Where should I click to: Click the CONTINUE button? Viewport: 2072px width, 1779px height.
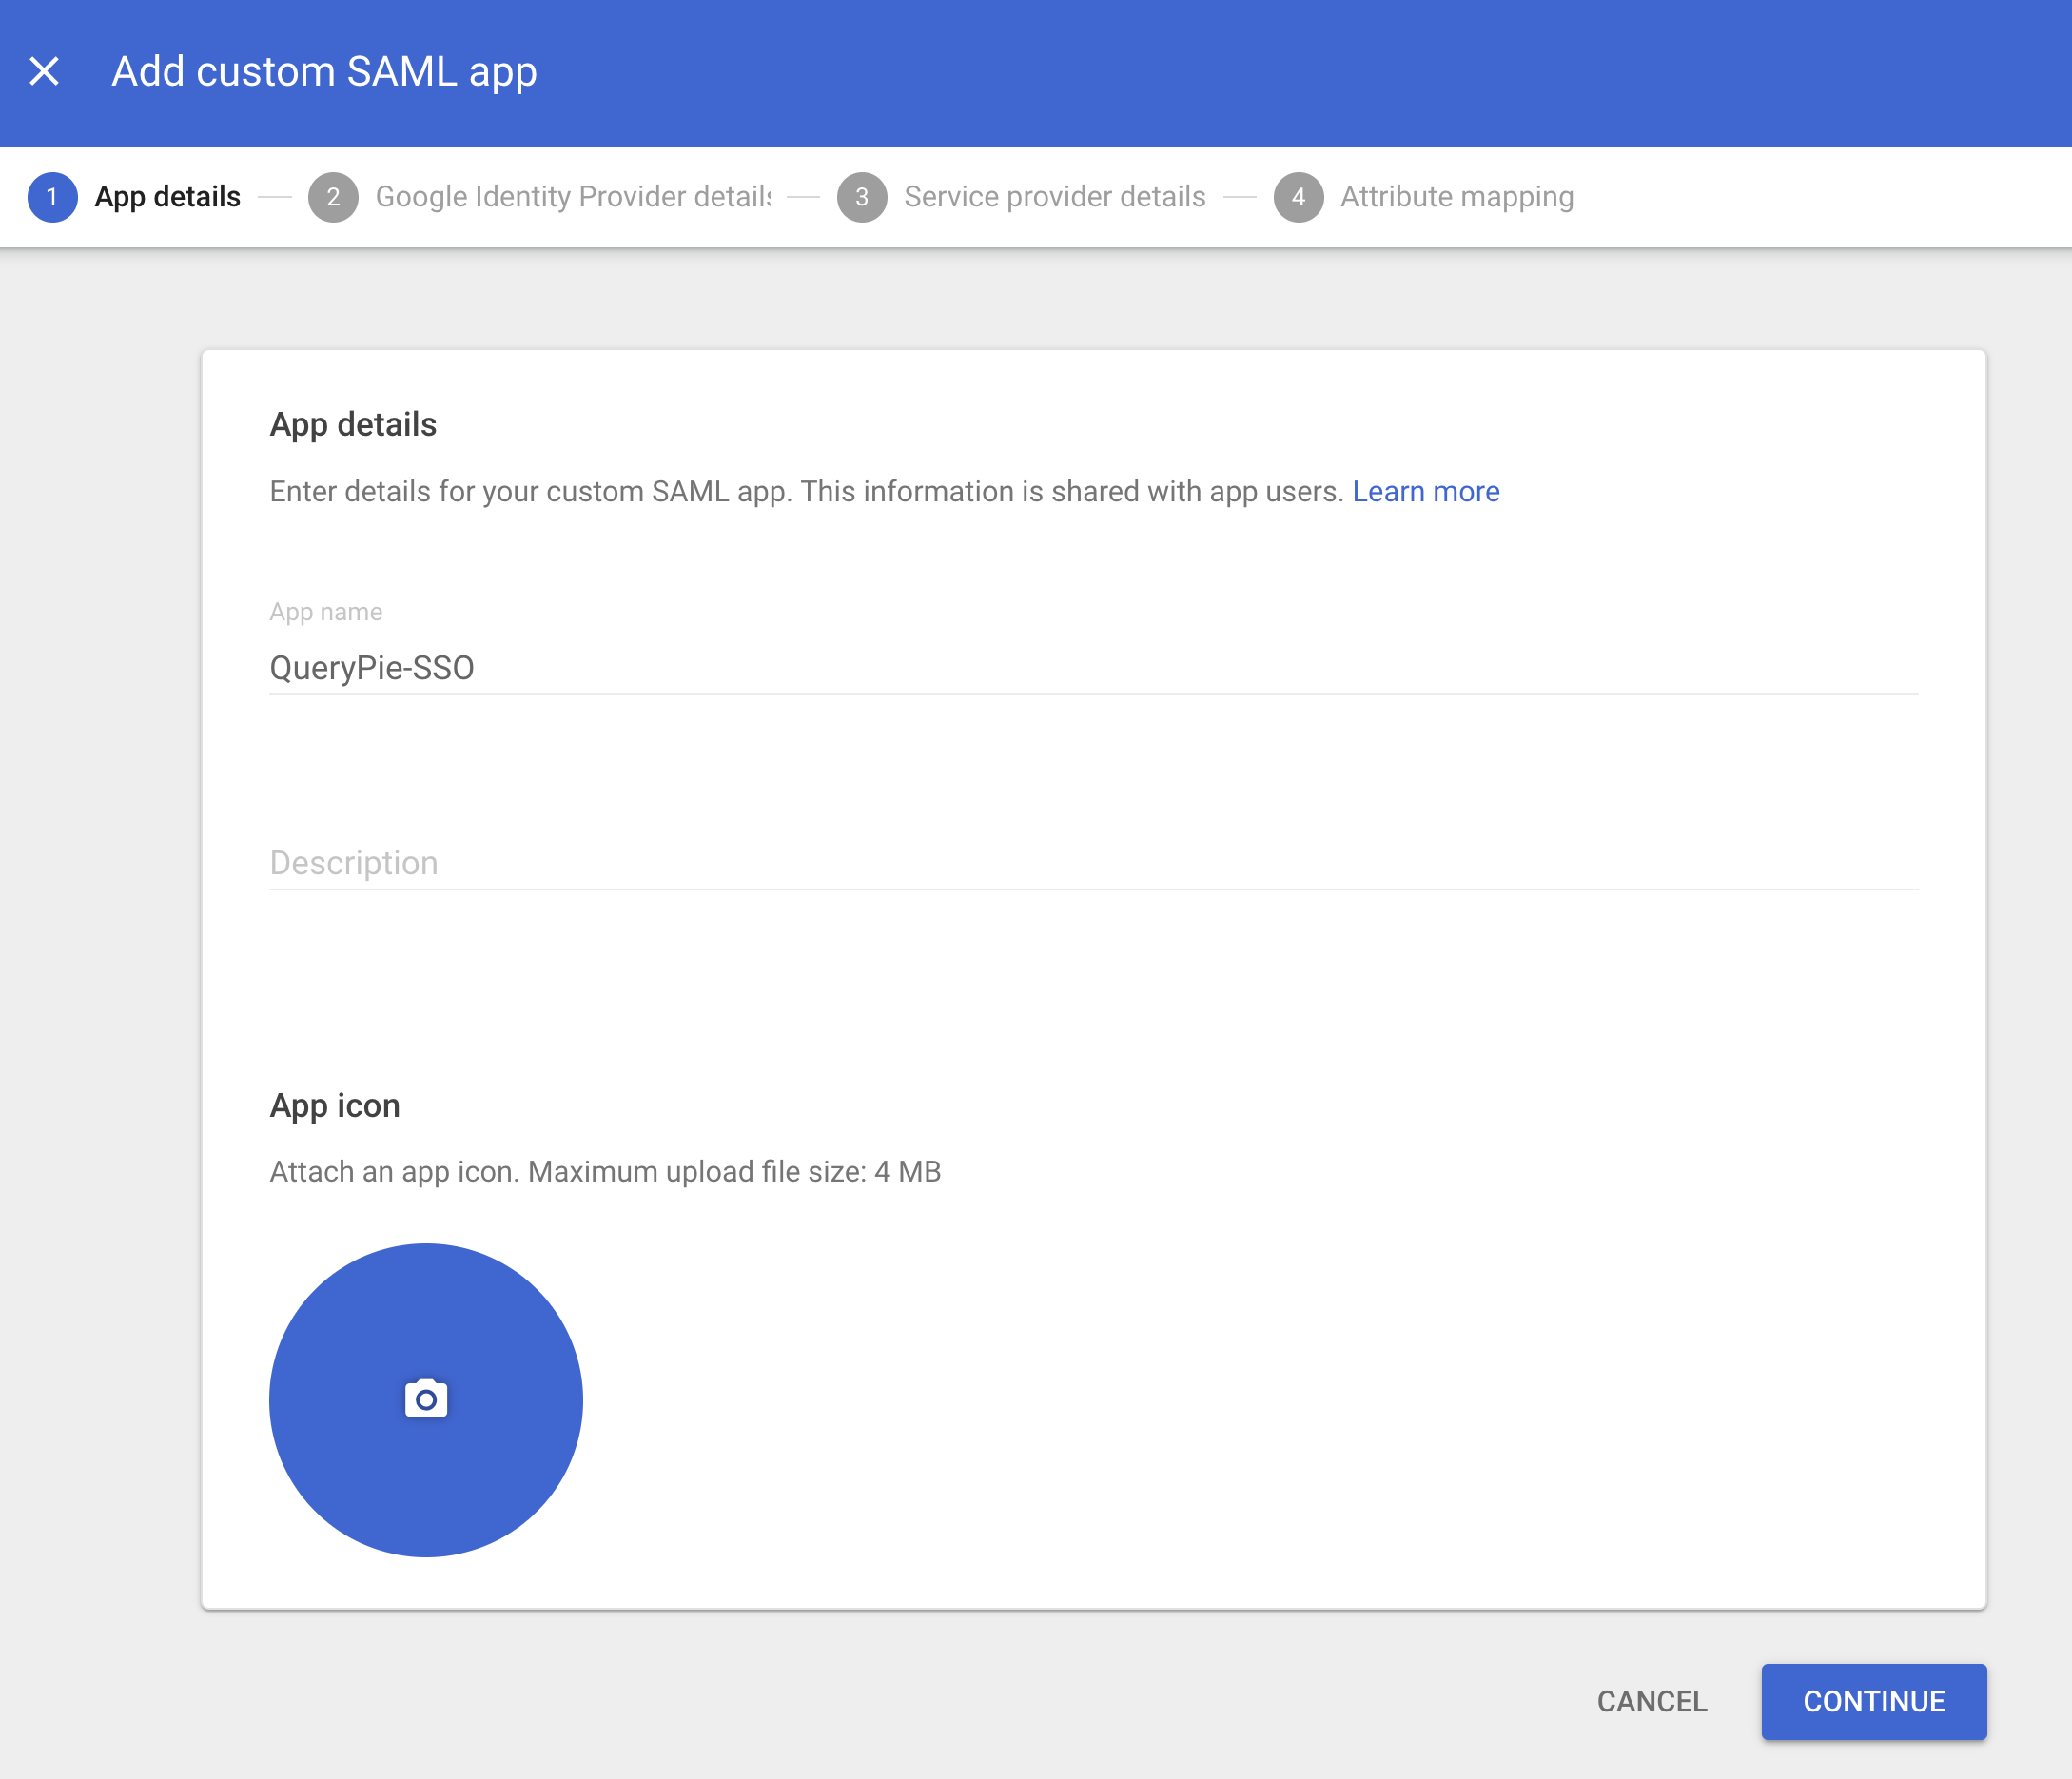point(1874,1701)
